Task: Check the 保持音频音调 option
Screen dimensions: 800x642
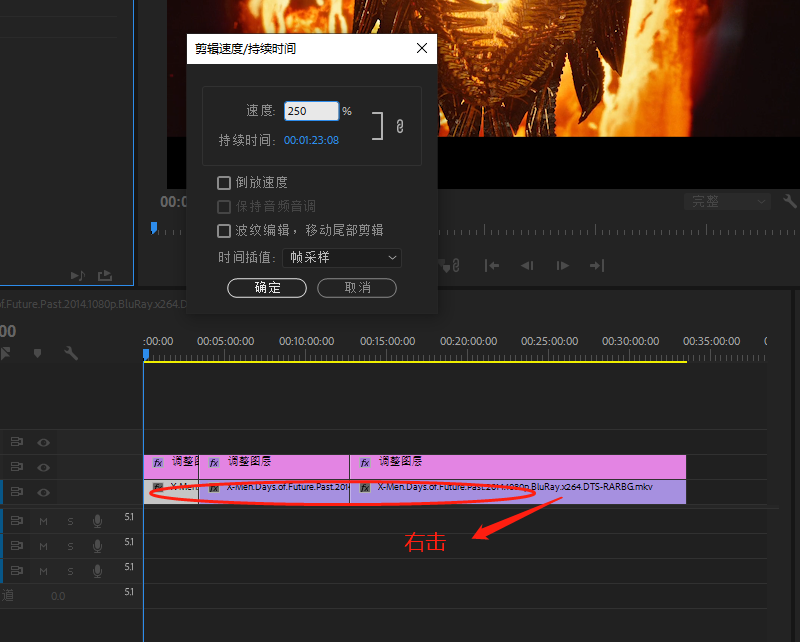Action: pyautogui.click(x=224, y=207)
